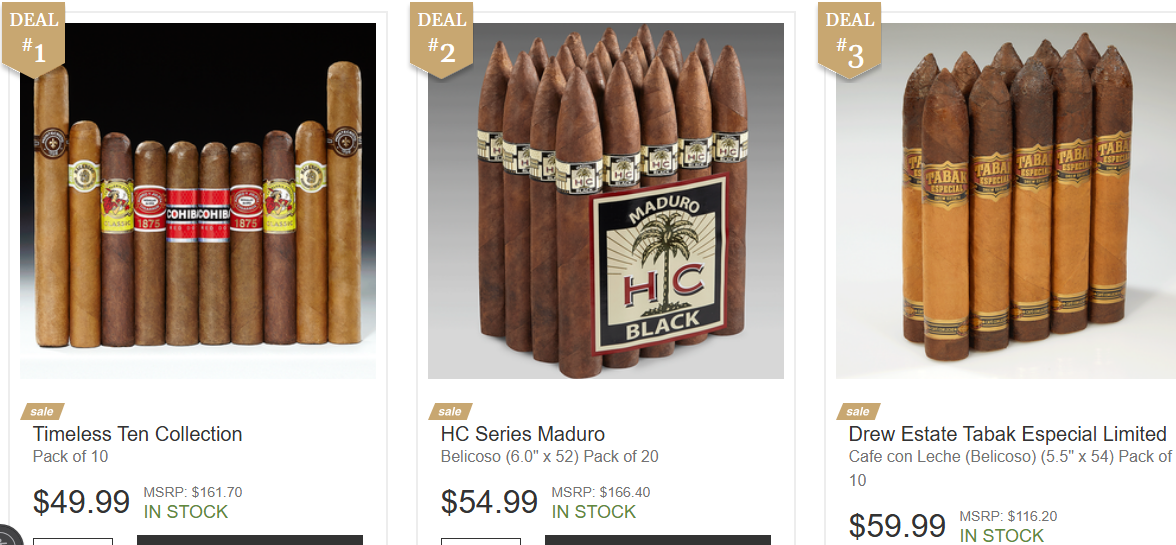Open Drew Estate Tabak Especial Limited title
Screen dimensions: 1176x545
point(1007,434)
